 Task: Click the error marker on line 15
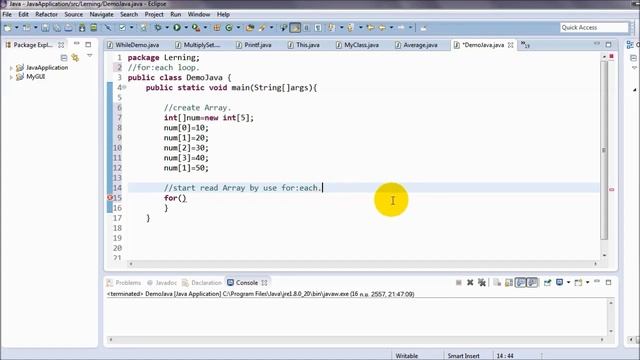click(110, 198)
